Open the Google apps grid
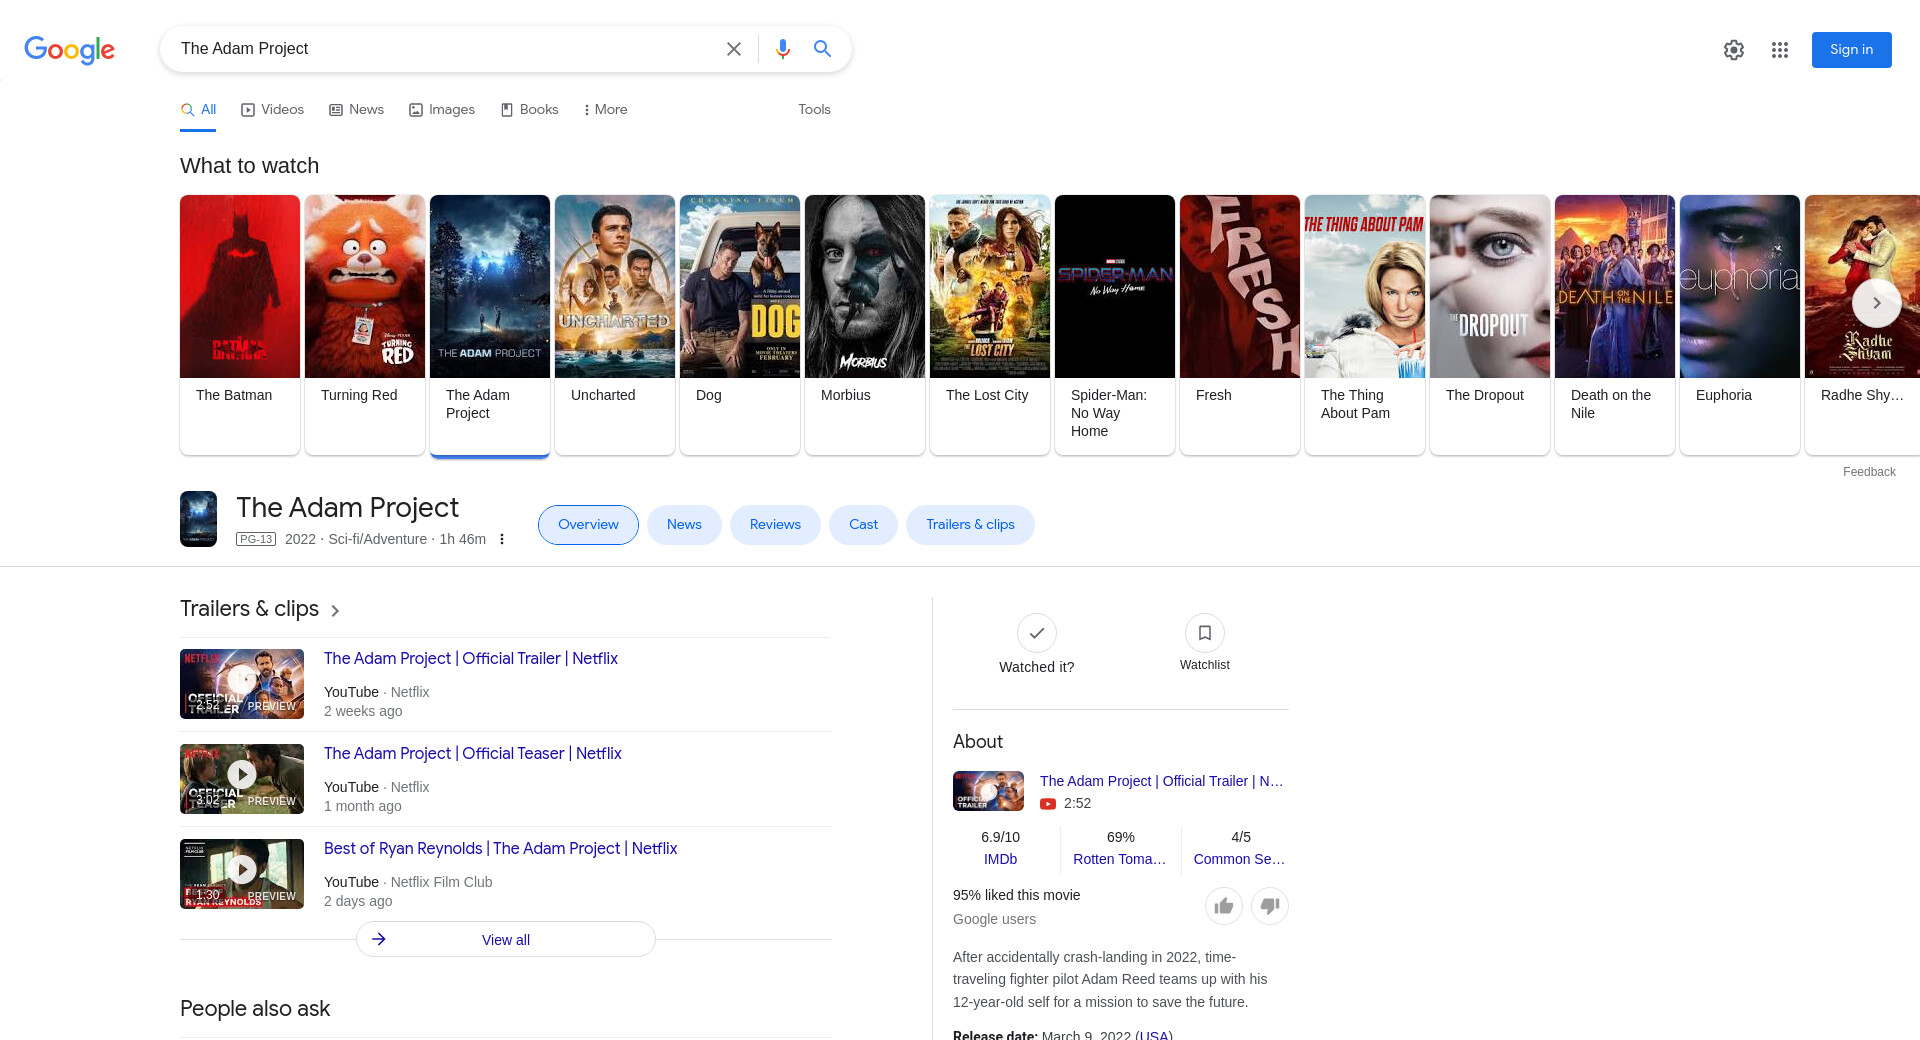 pos(1779,50)
